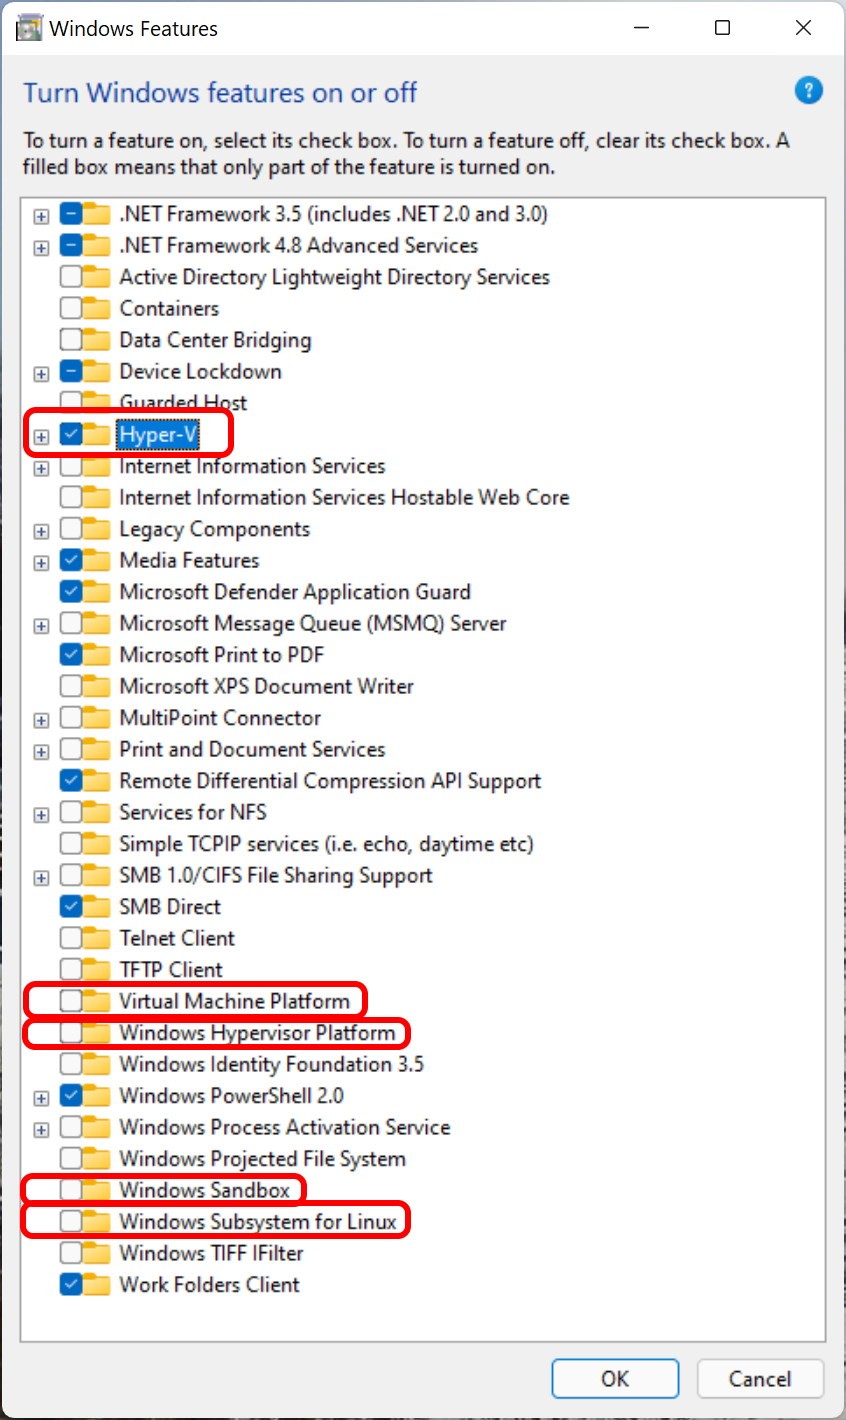Image resolution: width=846 pixels, height=1420 pixels.
Task: Close the Windows Features dialog
Action: pyautogui.click(x=803, y=28)
